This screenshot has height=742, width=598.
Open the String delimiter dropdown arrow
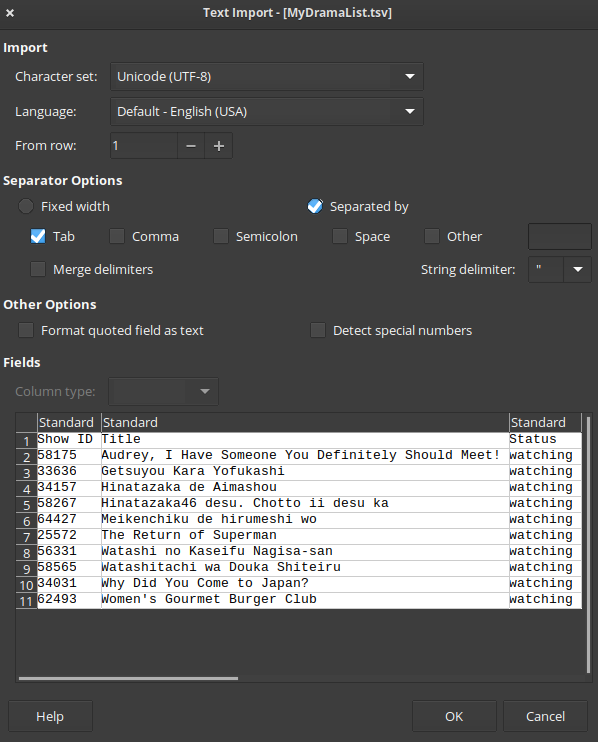coord(578,270)
